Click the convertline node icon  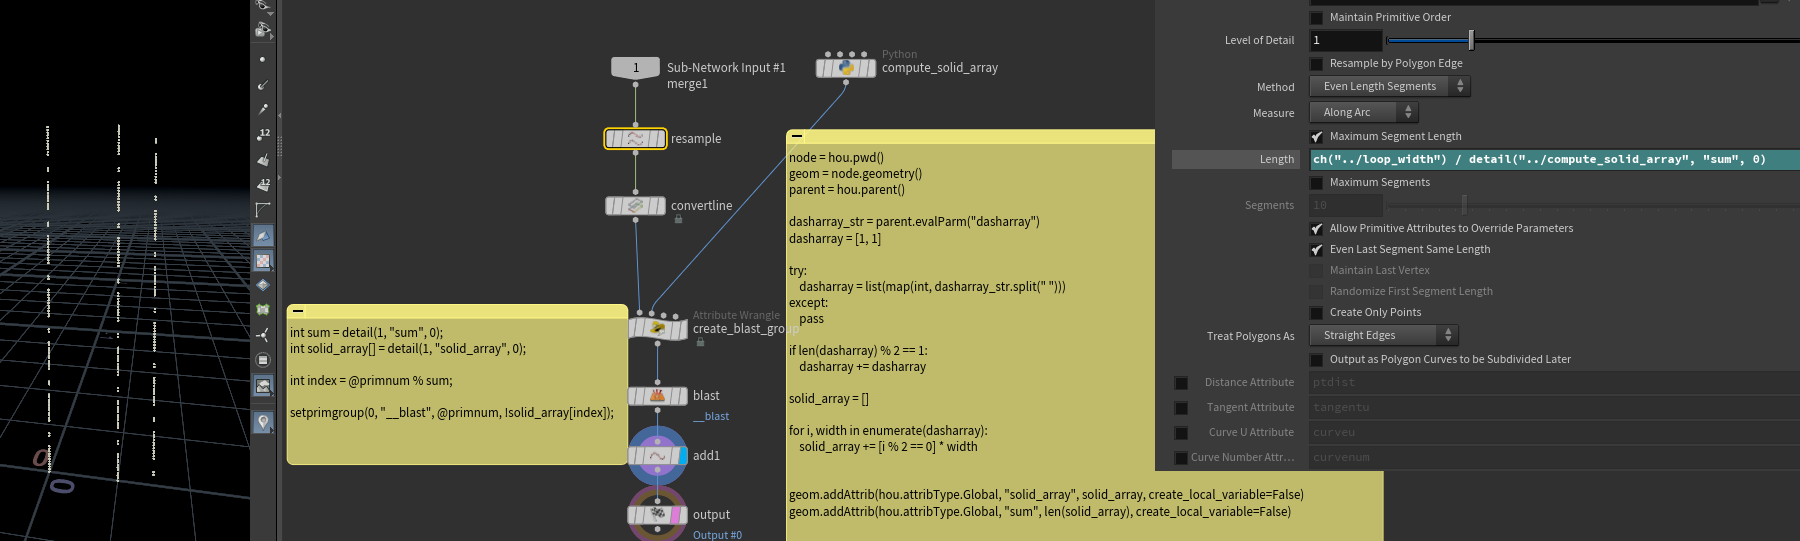pyautogui.click(x=635, y=206)
